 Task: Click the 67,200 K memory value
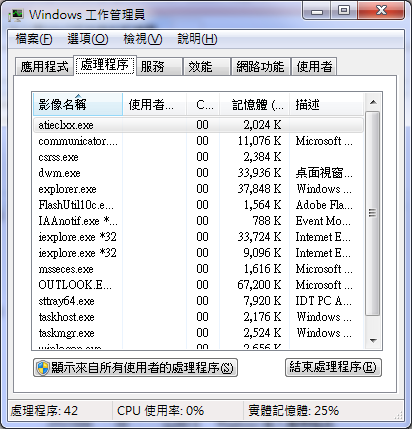click(x=259, y=285)
